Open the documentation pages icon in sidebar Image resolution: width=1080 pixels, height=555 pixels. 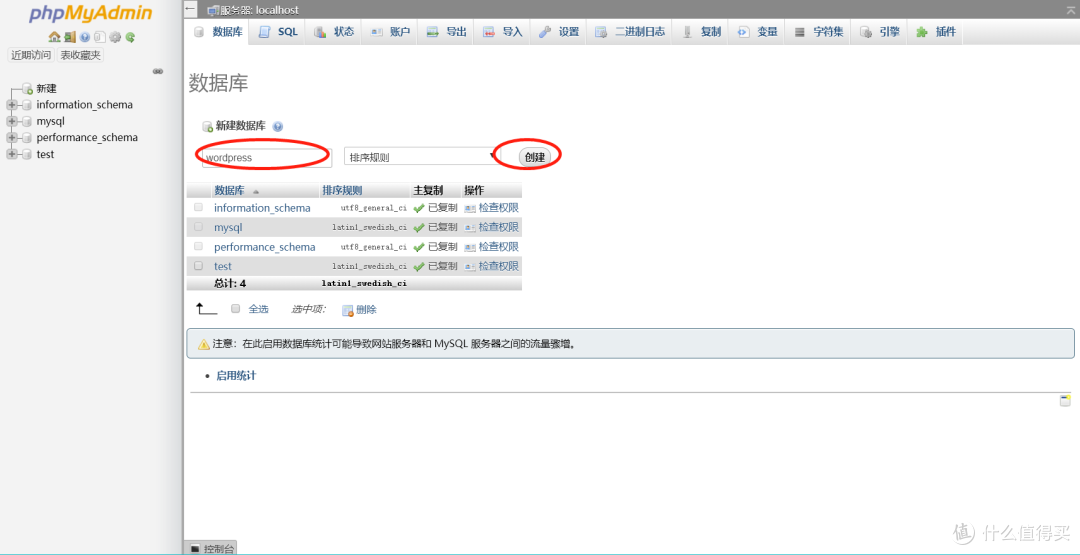click(x=100, y=37)
